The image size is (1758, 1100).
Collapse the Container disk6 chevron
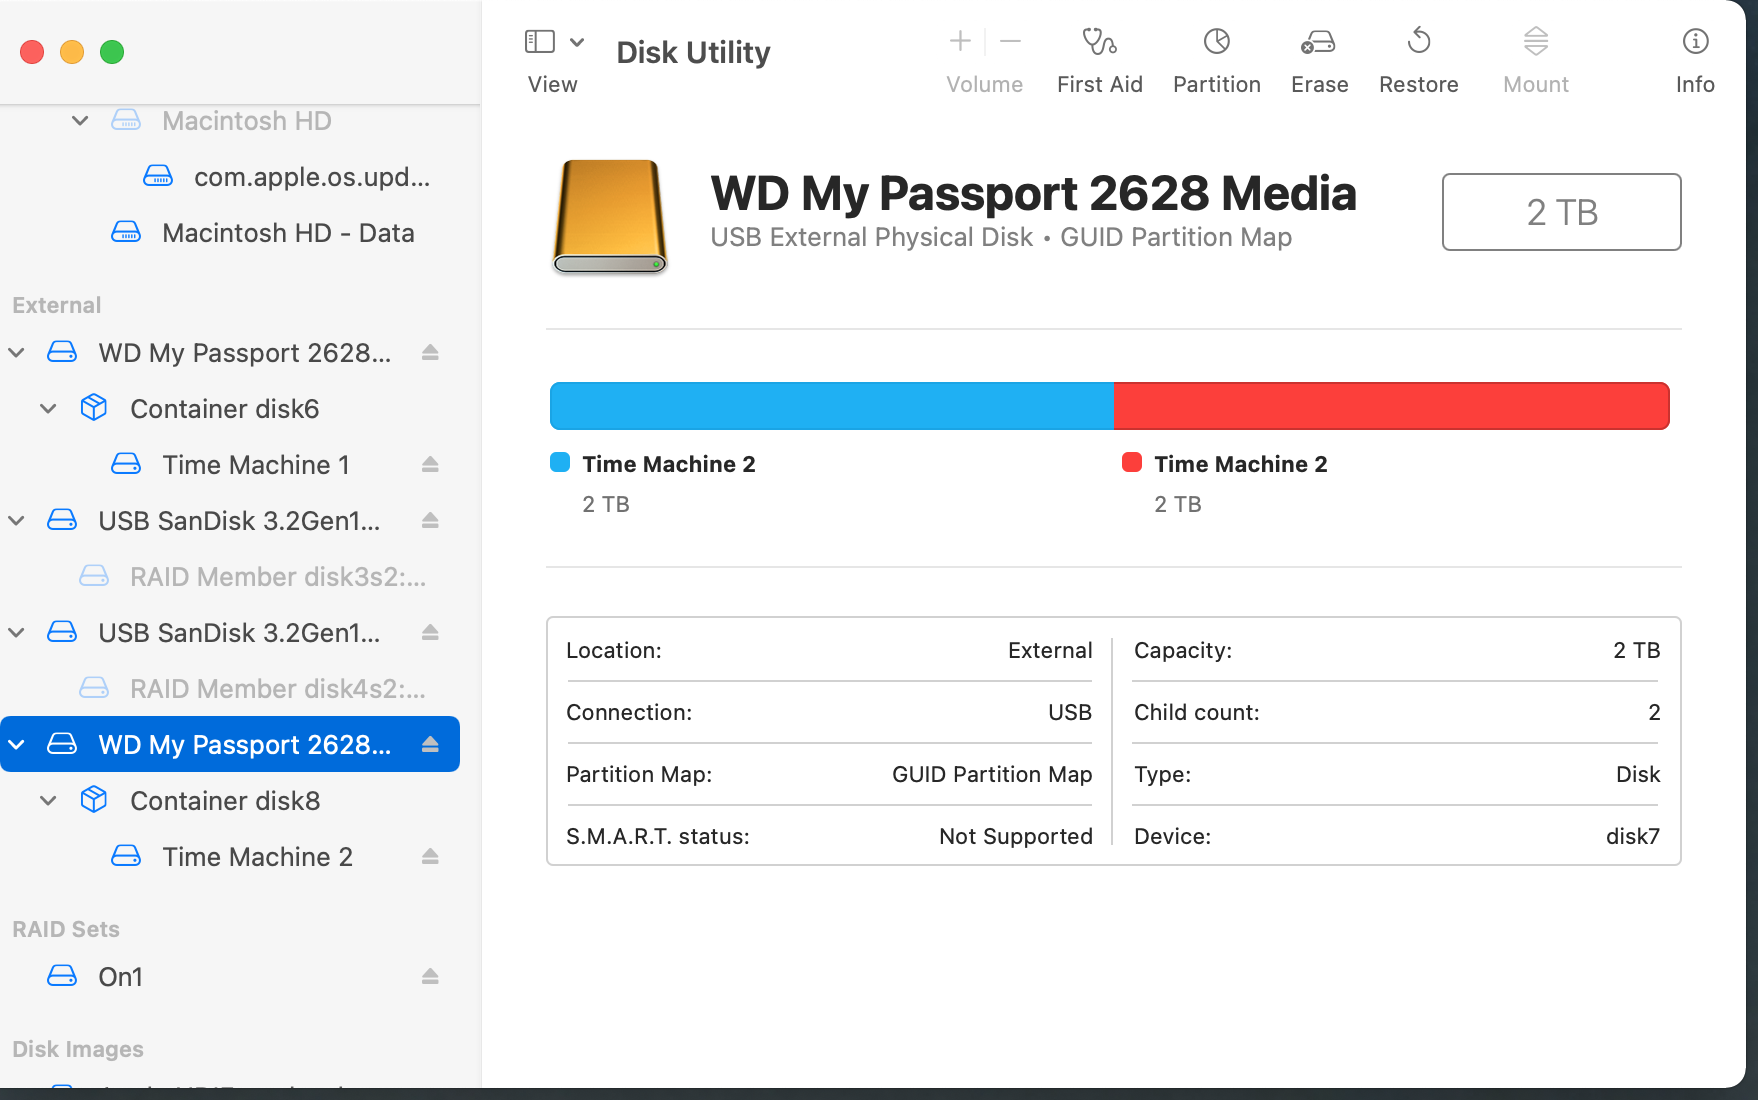click(48, 409)
